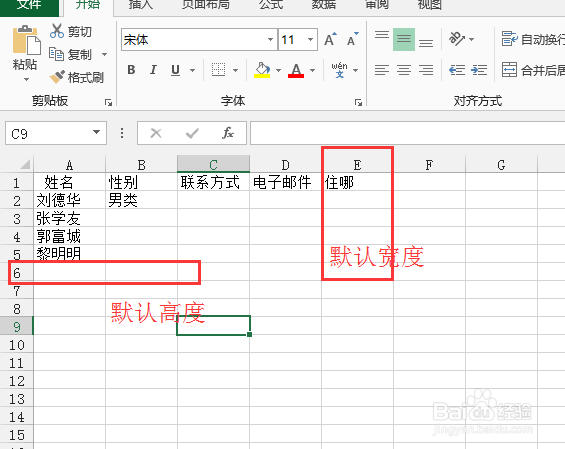Select row 9 header
565x449 pixels.
point(17,327)
